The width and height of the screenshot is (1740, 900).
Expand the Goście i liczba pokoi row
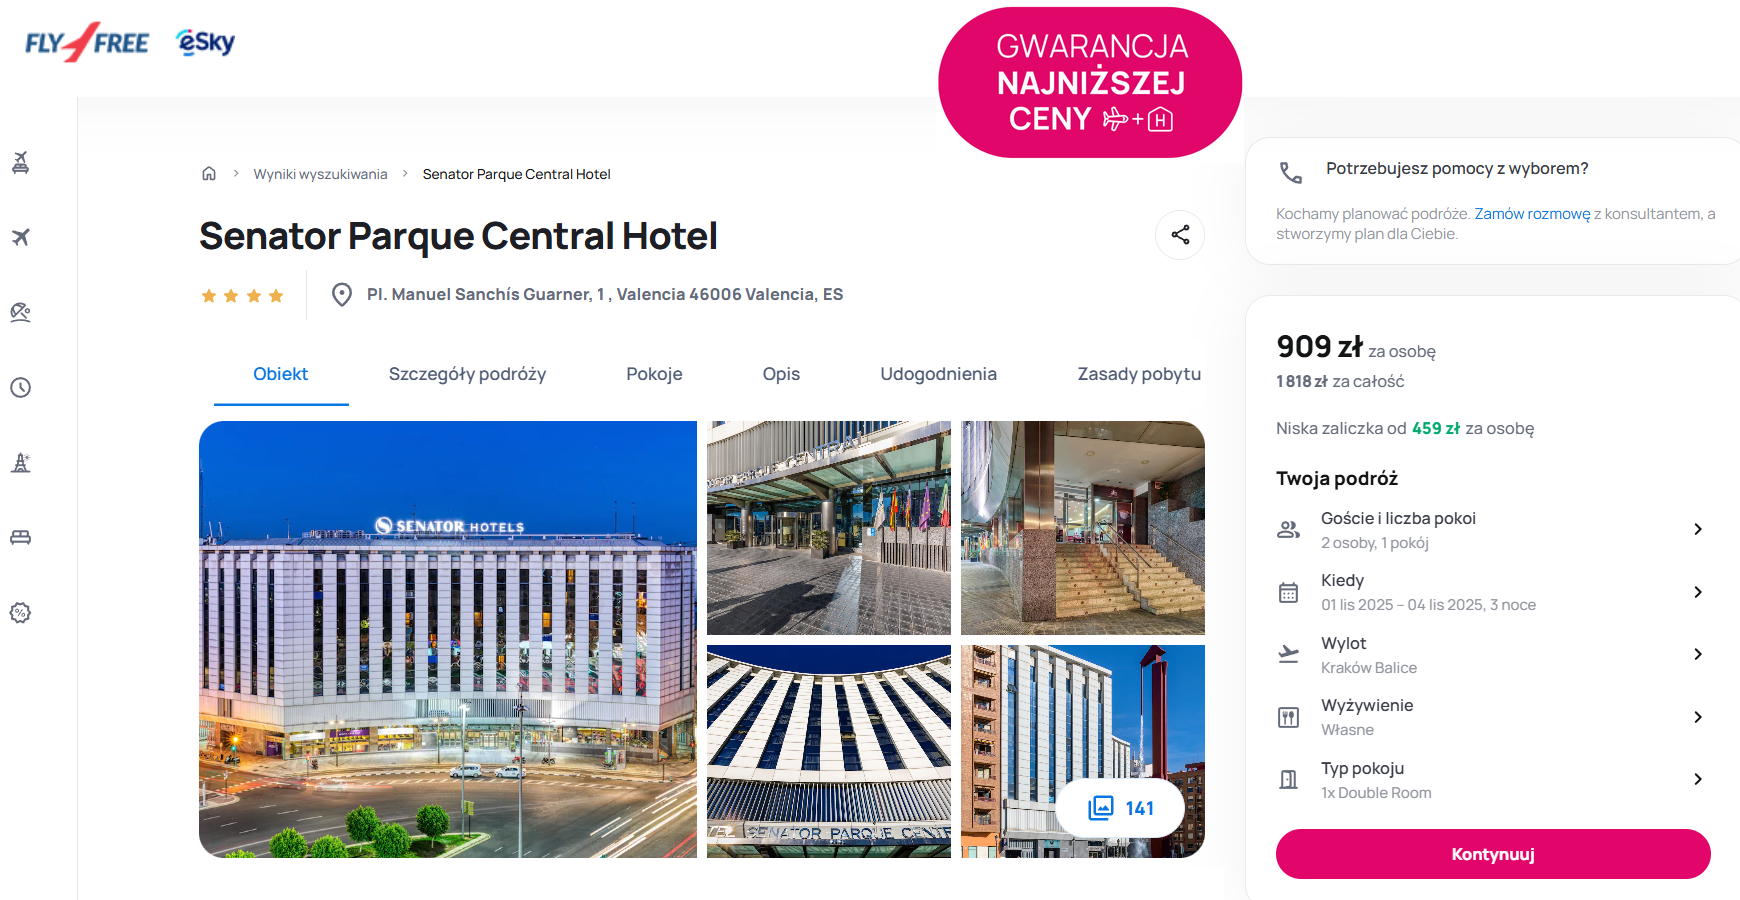[1491, 530]
